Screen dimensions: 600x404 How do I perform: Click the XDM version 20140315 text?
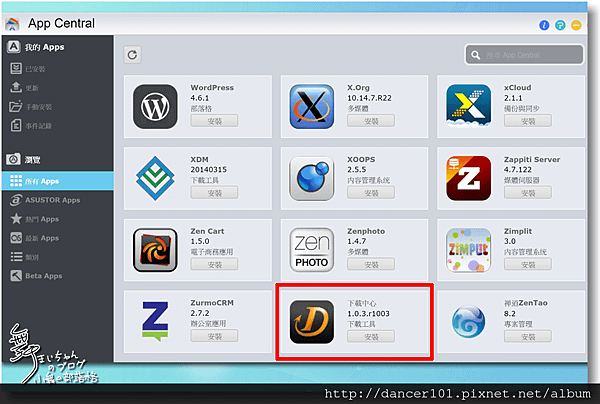(209, 169)
